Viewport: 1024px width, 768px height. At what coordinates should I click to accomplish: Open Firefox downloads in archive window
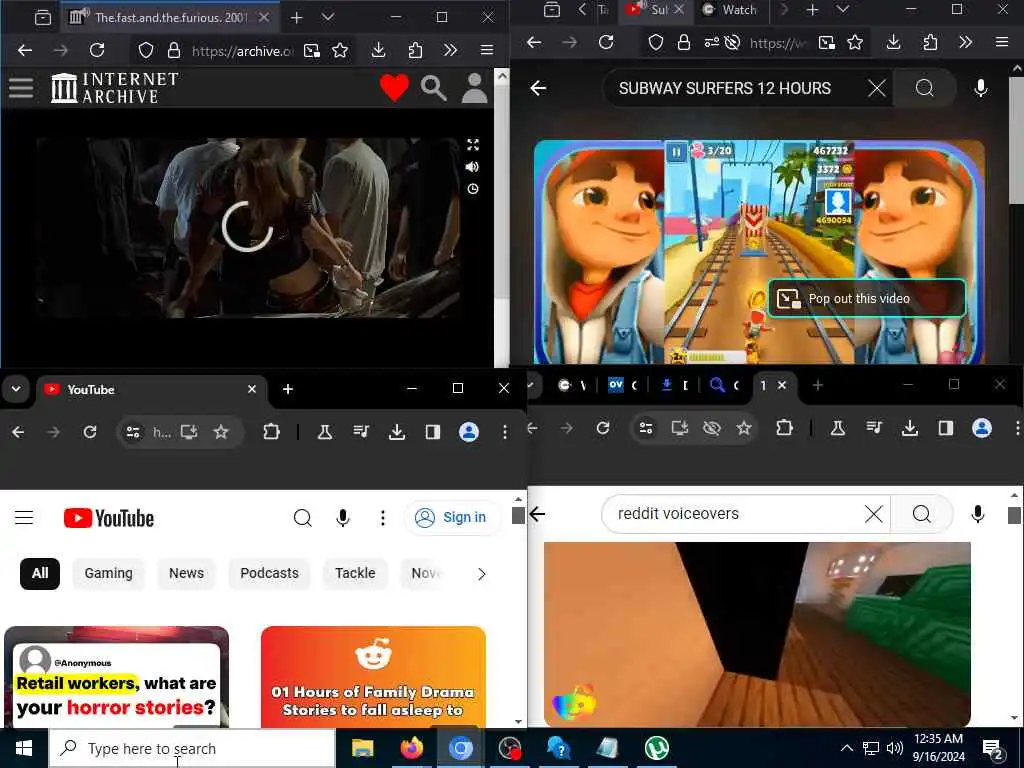(378, 50)
